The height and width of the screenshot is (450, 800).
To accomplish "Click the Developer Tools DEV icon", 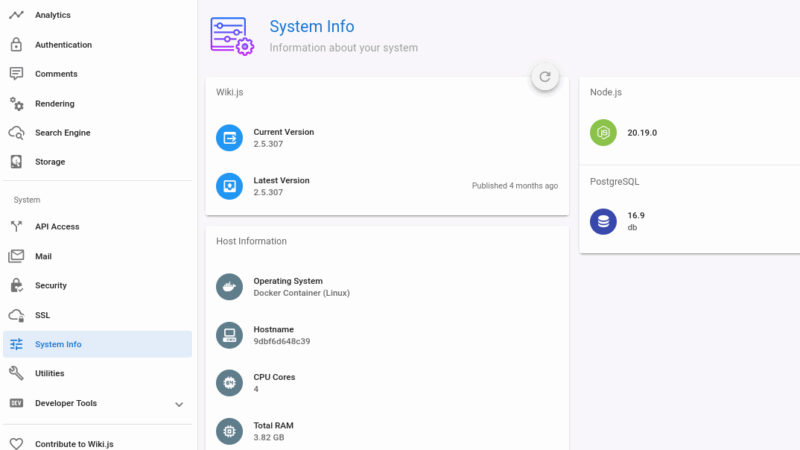I will point(16,403).
